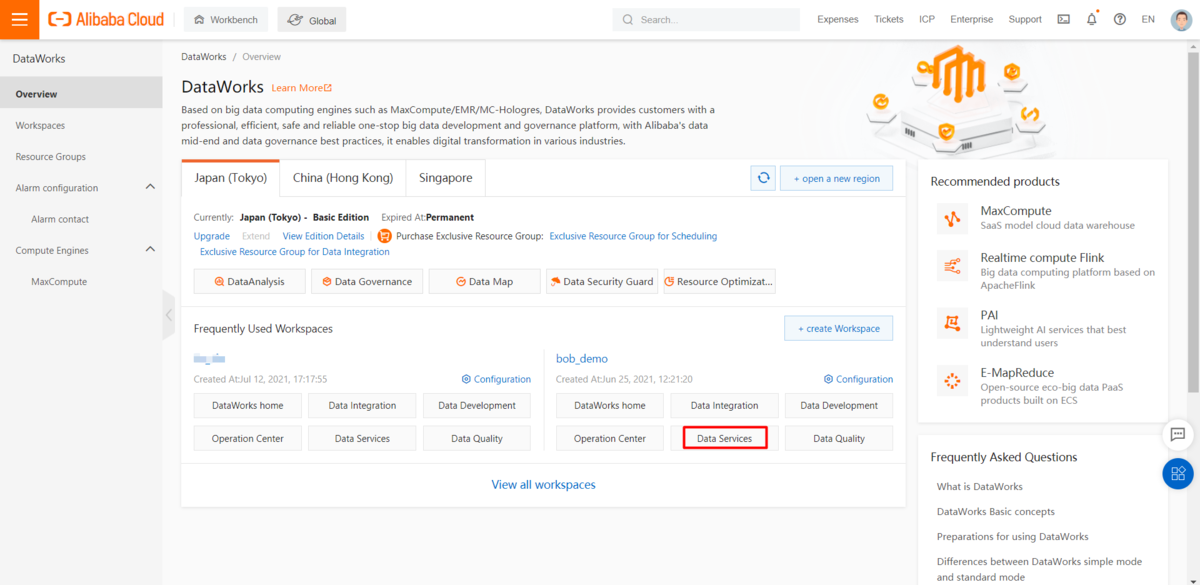
Task: Open Exclusive Resource Group for Data Integration
Action: (295, 252)
